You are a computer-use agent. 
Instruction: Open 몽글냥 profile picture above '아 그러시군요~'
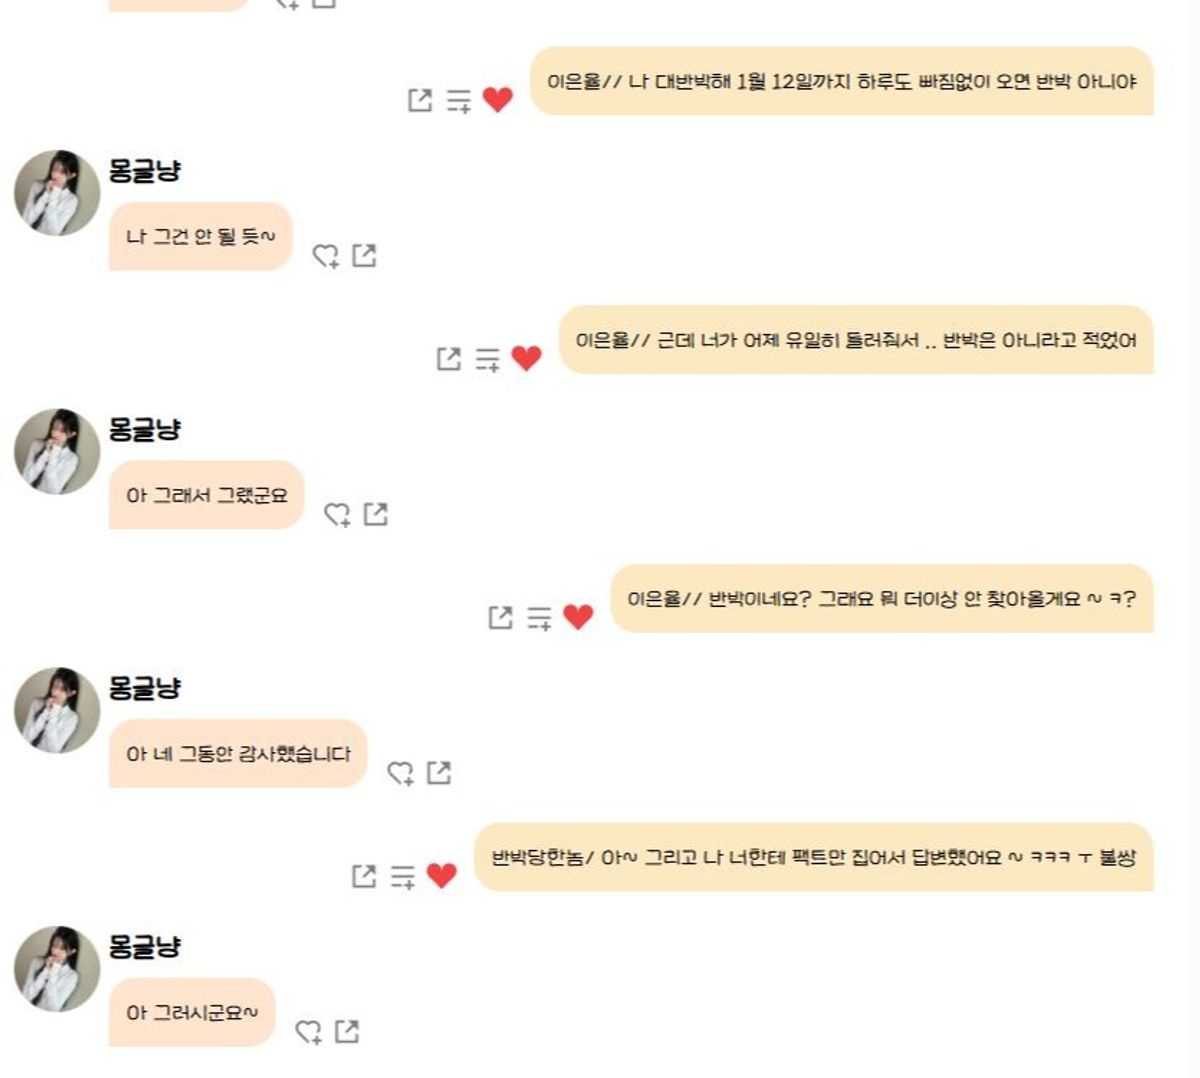coord(57,968)
